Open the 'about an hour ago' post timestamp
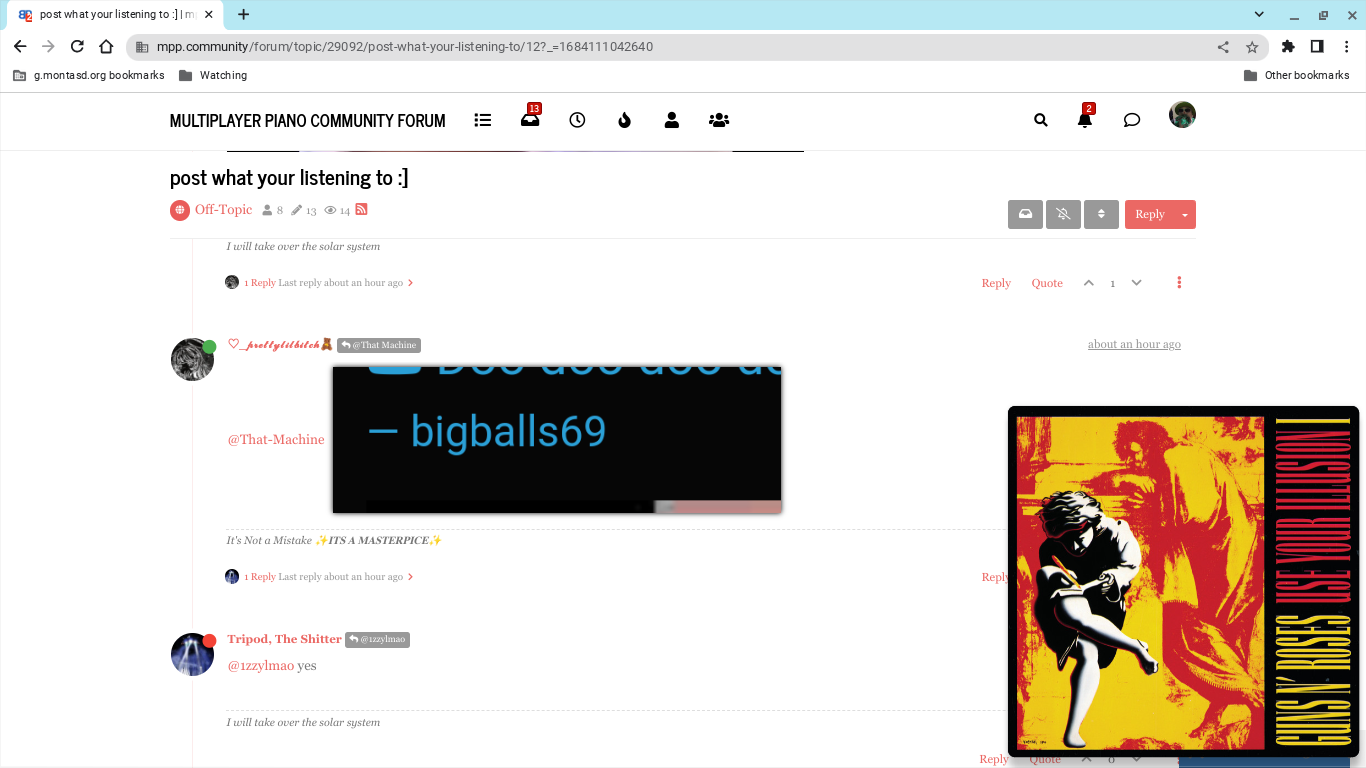This screenshot has height=768, width=1366. [x=1134, y=344]
